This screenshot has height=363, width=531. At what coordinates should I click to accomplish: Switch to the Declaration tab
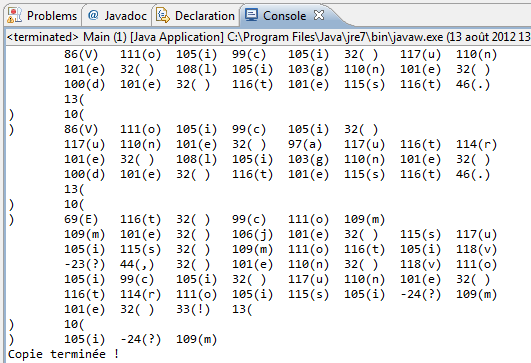pos(196,16)
